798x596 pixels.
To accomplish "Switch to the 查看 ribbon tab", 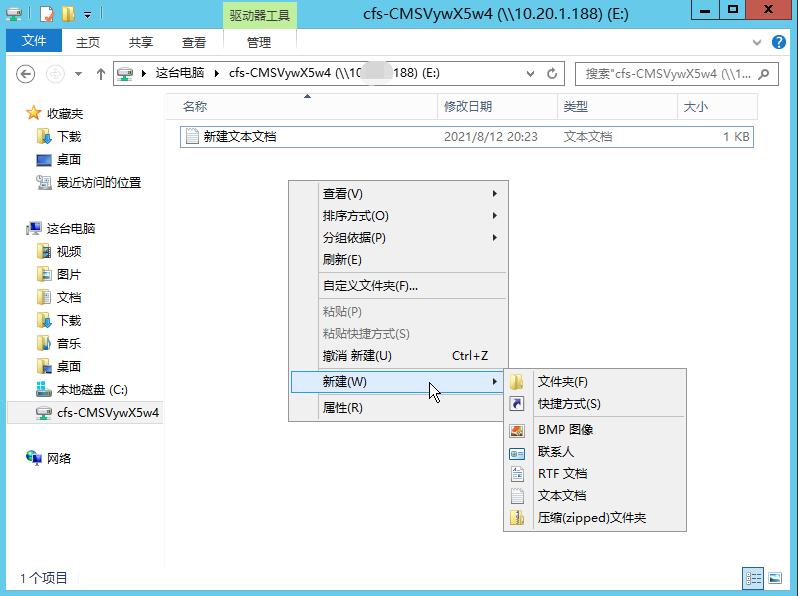I will 193,42.
